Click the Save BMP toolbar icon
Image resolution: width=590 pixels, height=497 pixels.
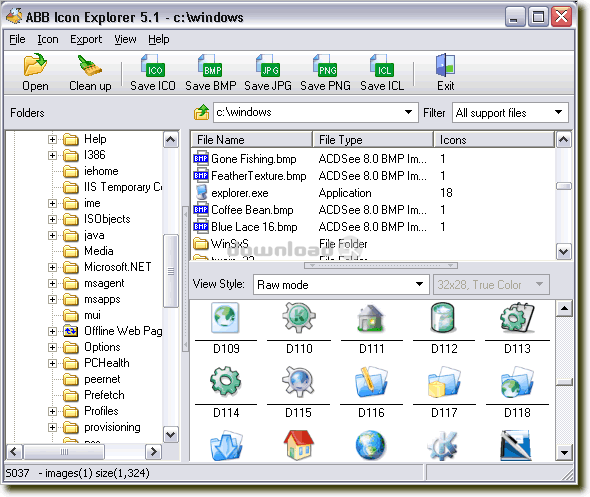(x=210, y=65)
